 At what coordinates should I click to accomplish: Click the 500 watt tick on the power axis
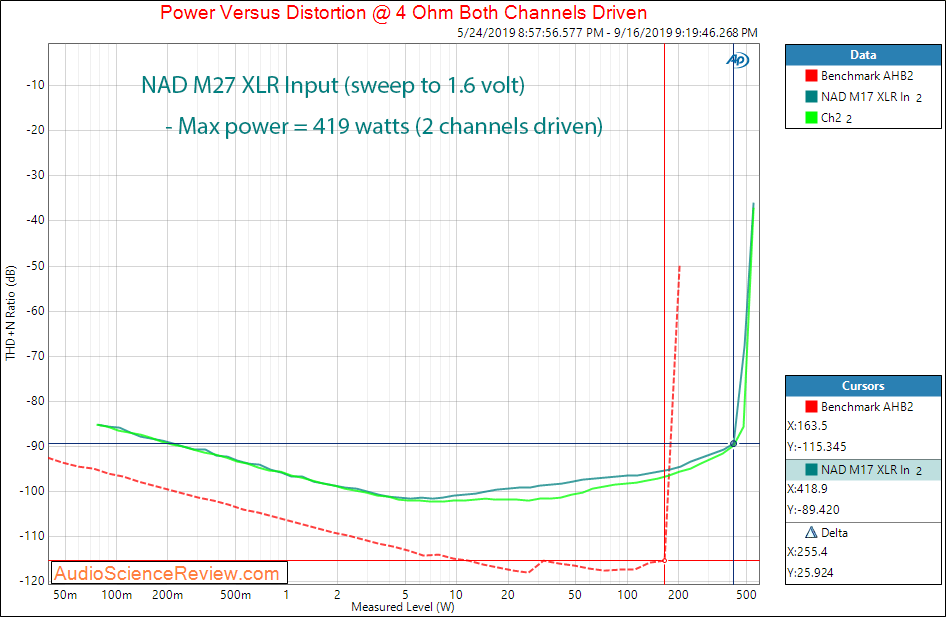click(746, 595)
